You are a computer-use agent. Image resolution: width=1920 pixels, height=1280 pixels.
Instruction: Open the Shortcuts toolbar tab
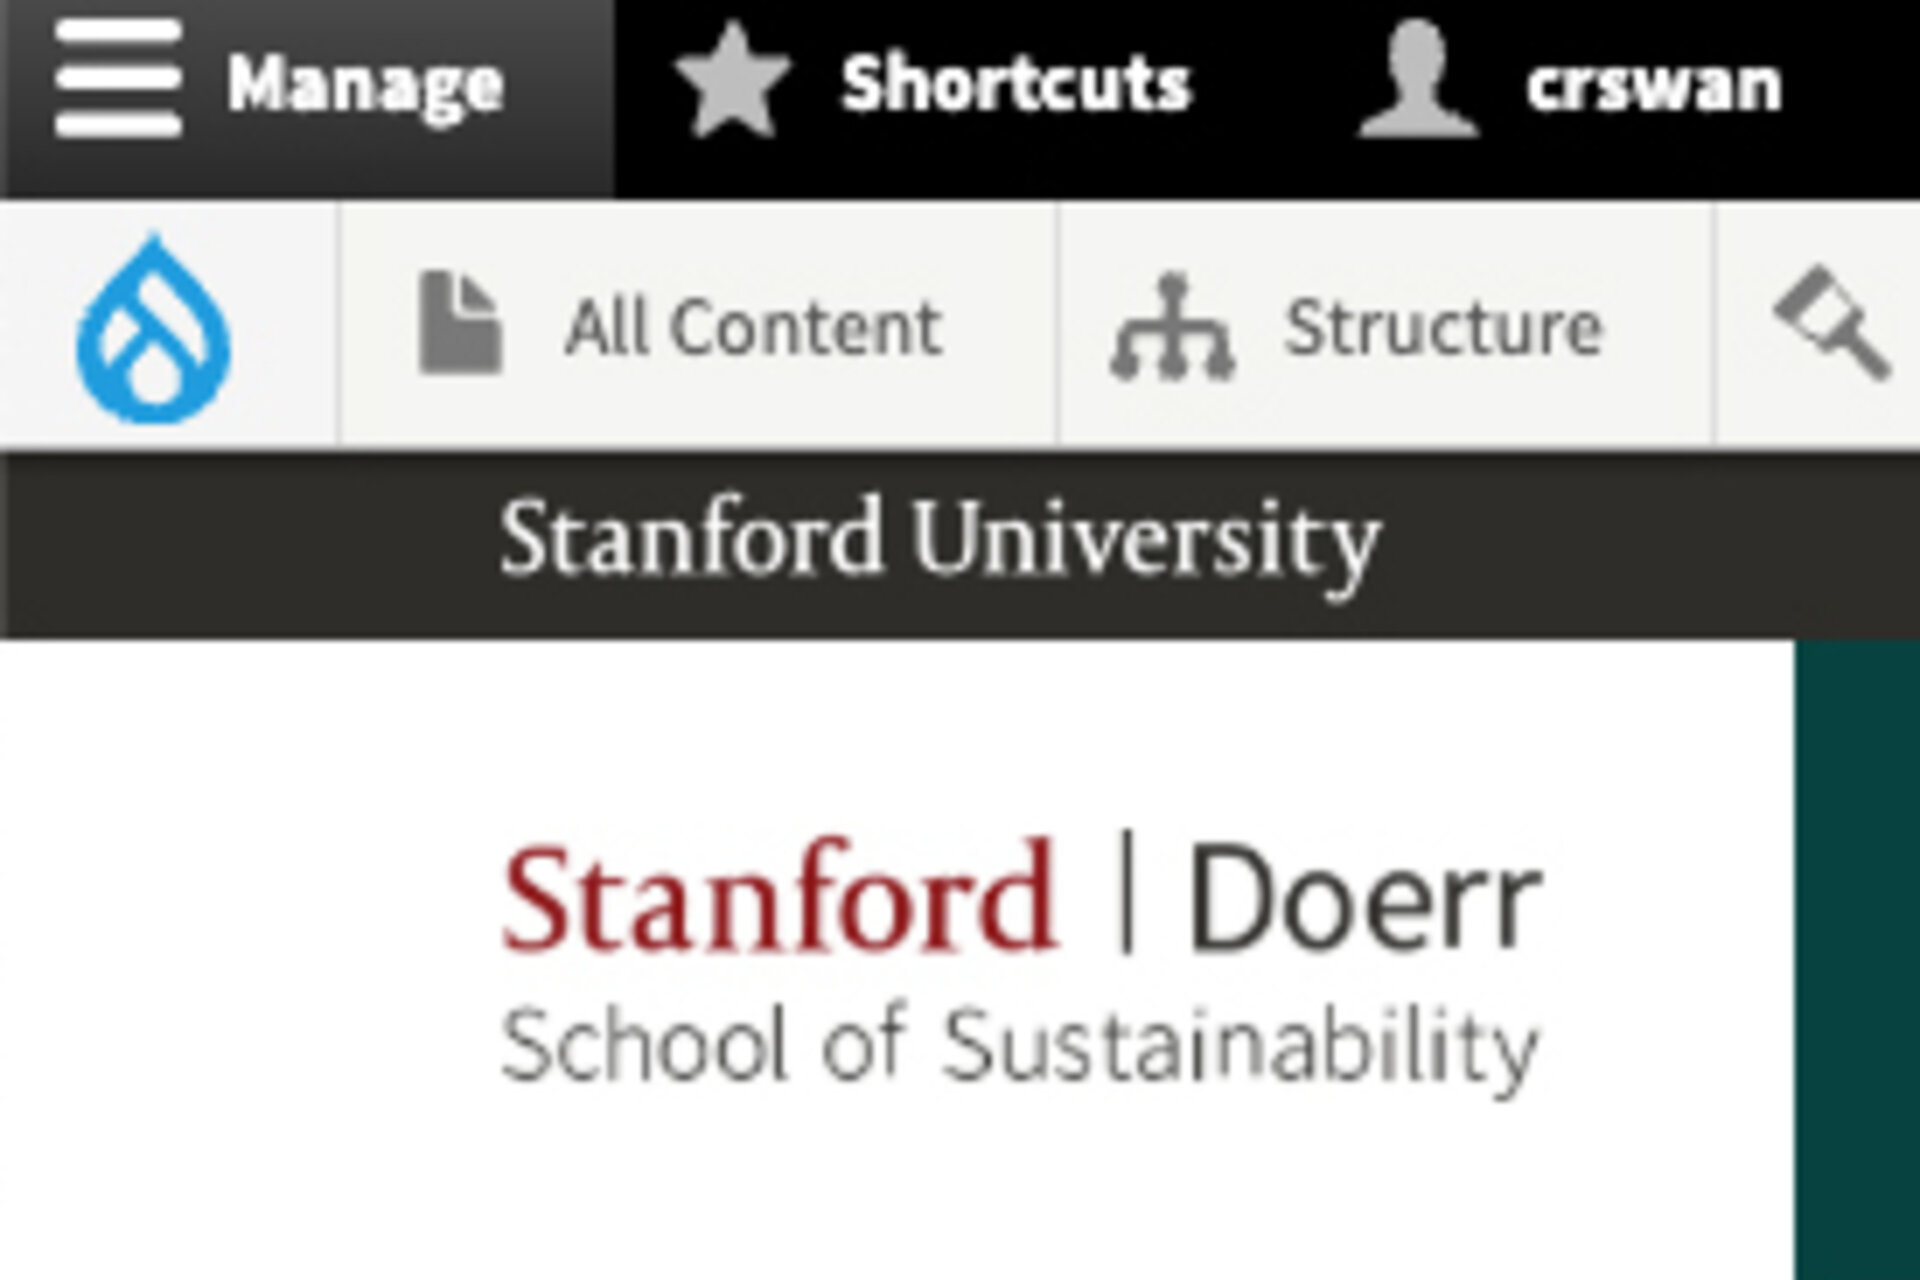click(1015, 84)
